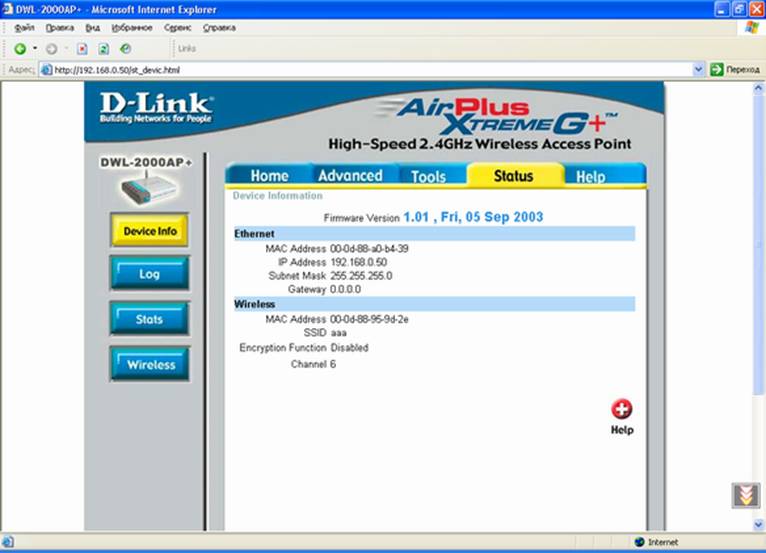Open the Избранное menu

click(x=132, y=28)
